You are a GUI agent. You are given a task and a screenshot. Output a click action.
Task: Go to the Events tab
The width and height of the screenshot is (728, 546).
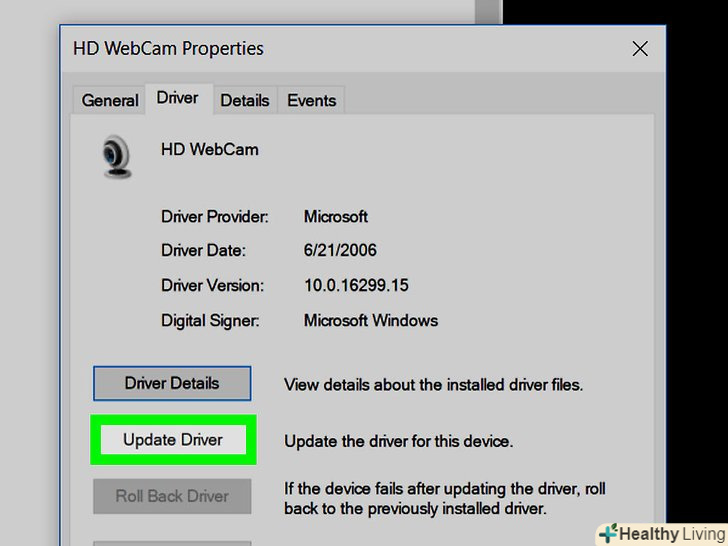point(311,100)
